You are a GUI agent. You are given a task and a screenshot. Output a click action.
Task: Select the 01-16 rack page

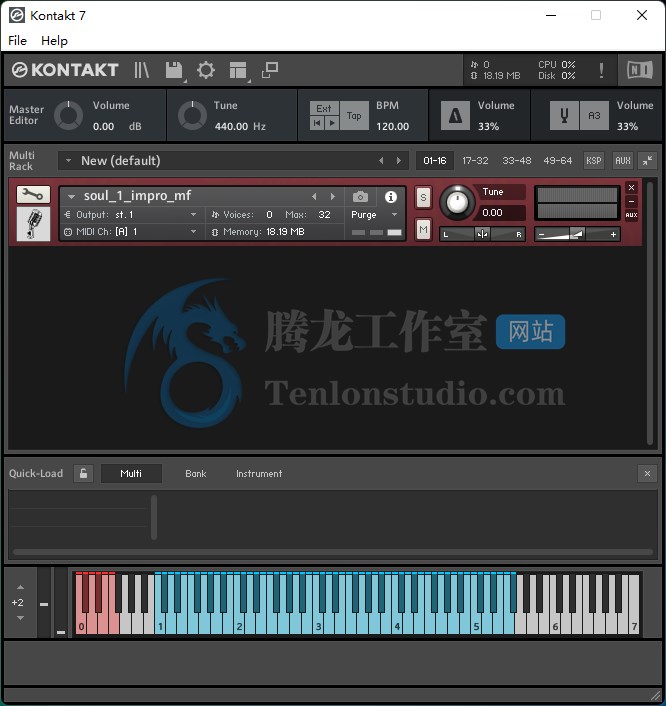click(x=435, y=161)
